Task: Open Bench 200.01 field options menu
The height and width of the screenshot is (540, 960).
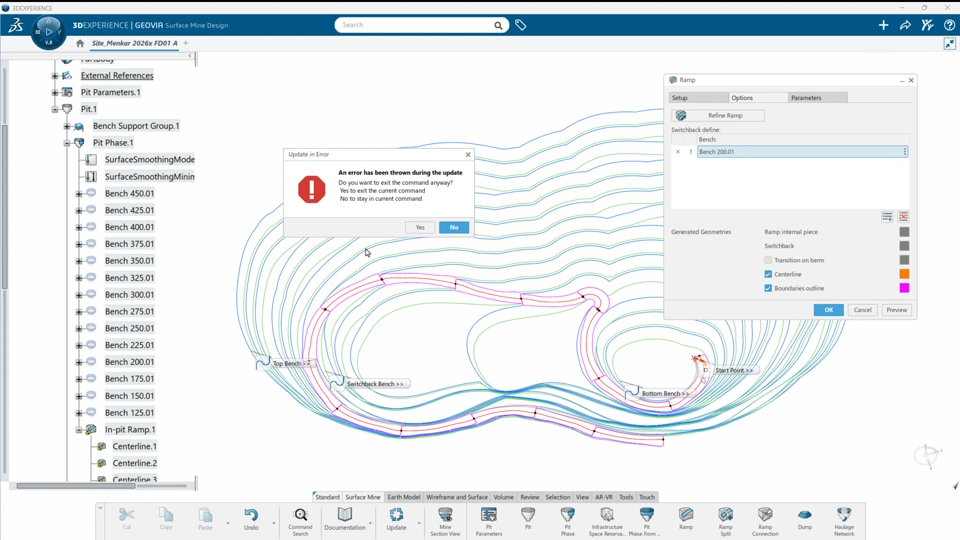Action: [x=905, y=152]
